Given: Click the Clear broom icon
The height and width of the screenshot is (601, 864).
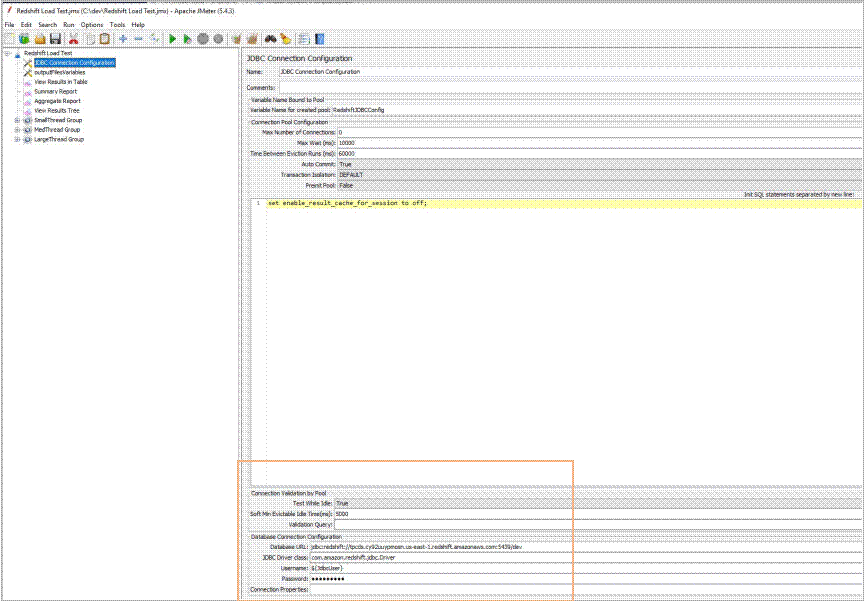Looking at the screenshot, I should 236,39.
